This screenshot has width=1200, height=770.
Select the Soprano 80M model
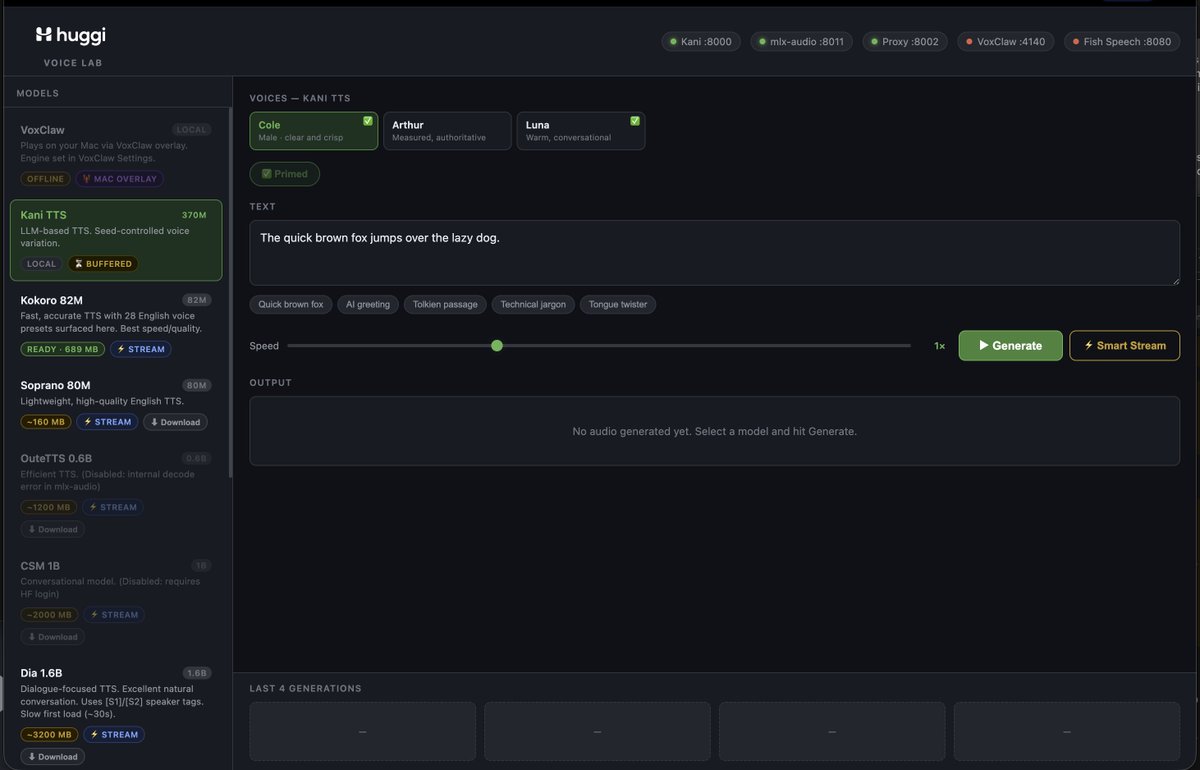click(x=116, y=404)
